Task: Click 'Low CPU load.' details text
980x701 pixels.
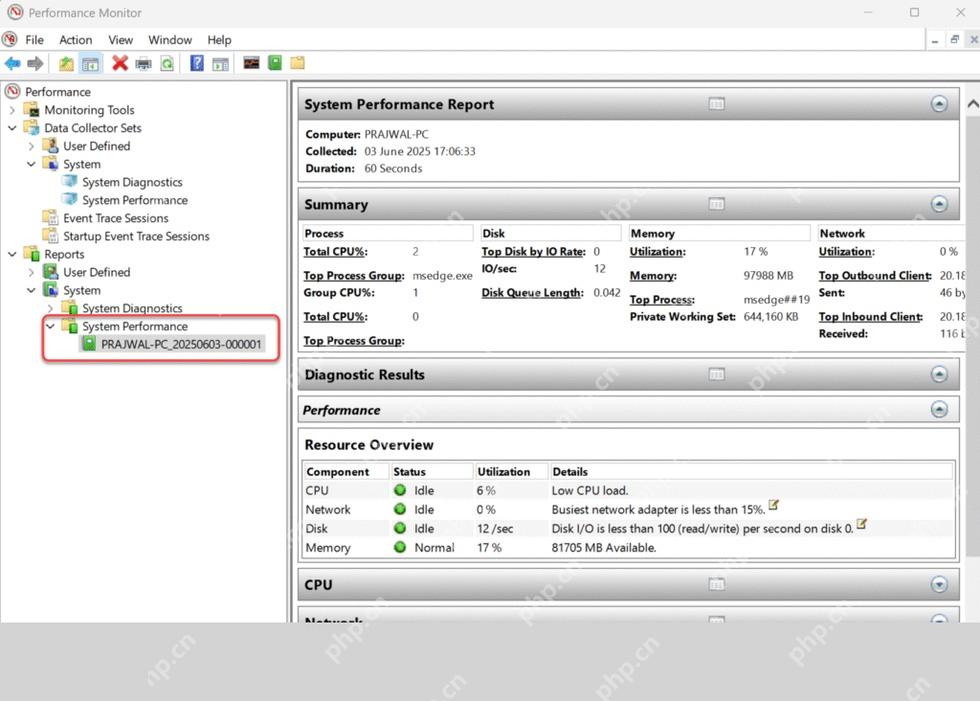Action: click(x=589, y=490)
